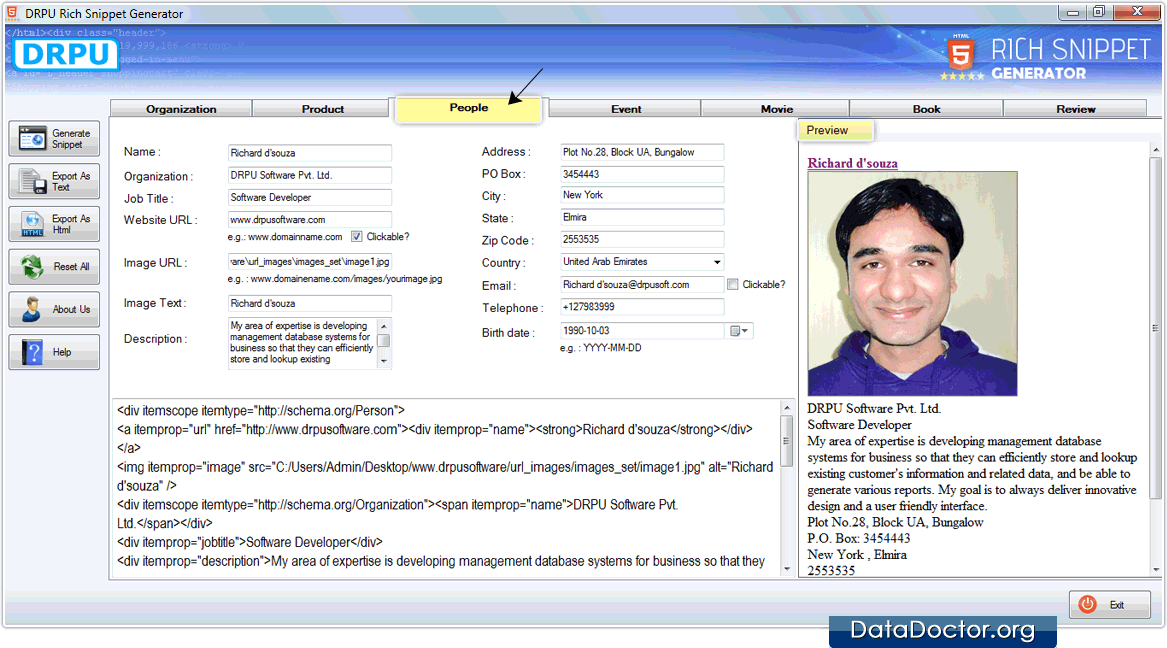The image size is (1167, 648).
Task: Click the City input field
Action: pyautogui.click(x=642, y=195)
